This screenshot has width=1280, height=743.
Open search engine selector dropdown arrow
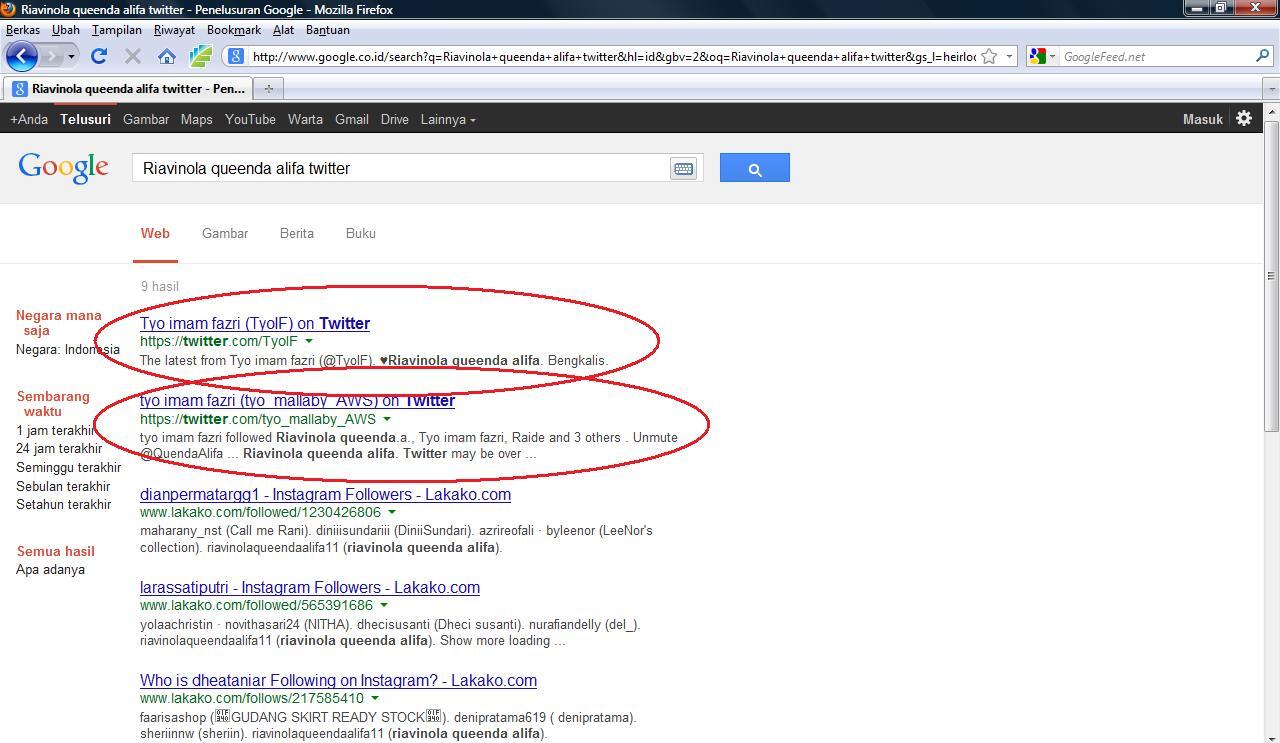1052,56
